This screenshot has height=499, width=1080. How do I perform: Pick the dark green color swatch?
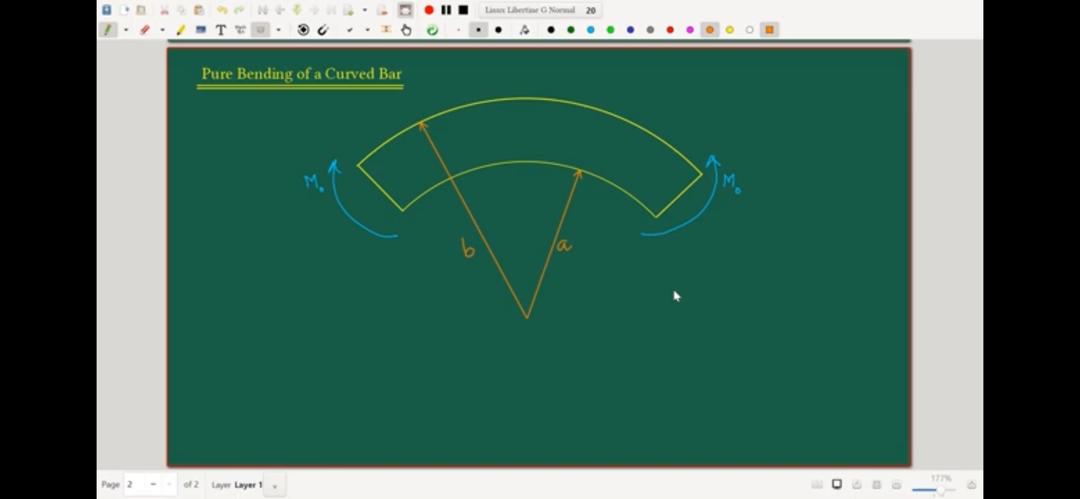tap(570, 30)
